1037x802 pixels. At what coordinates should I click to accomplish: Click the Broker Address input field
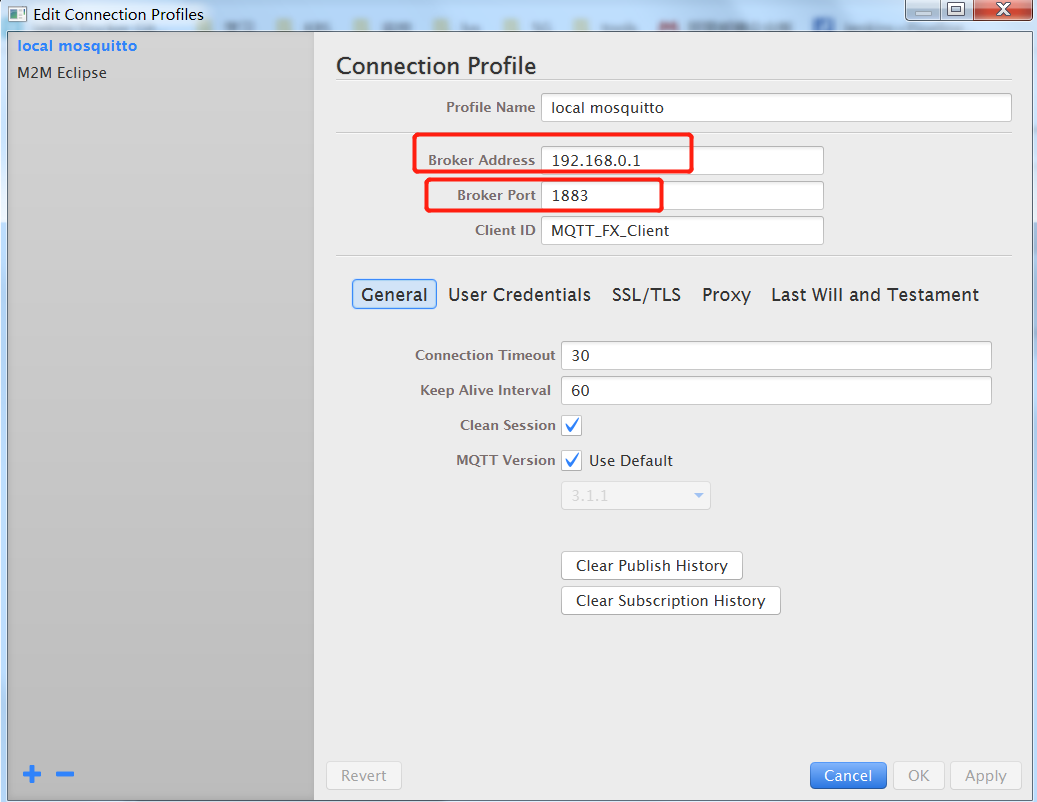click(x=682, y=160)
